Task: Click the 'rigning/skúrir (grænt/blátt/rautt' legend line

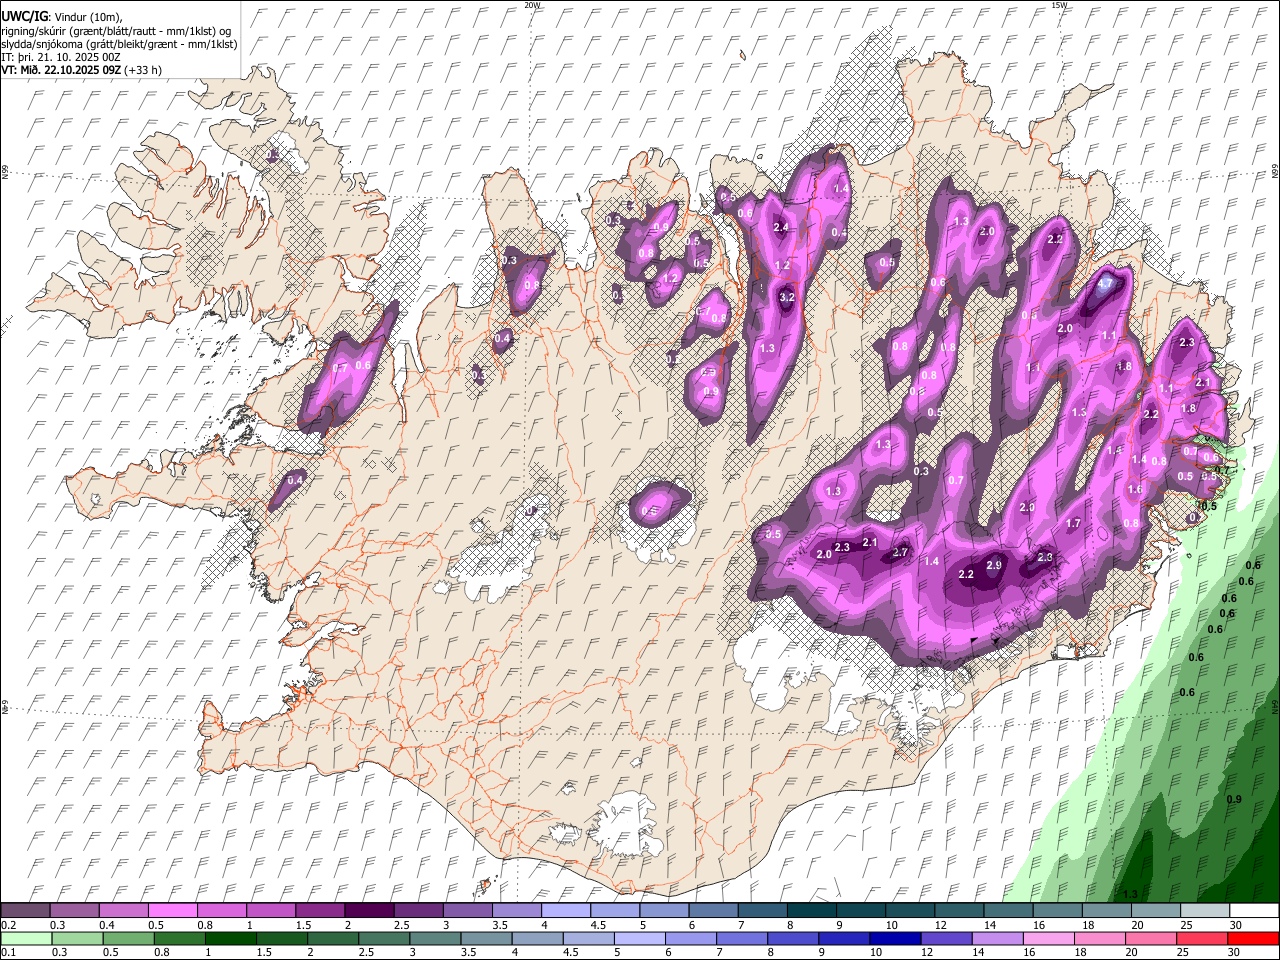Action: point(117,31)
